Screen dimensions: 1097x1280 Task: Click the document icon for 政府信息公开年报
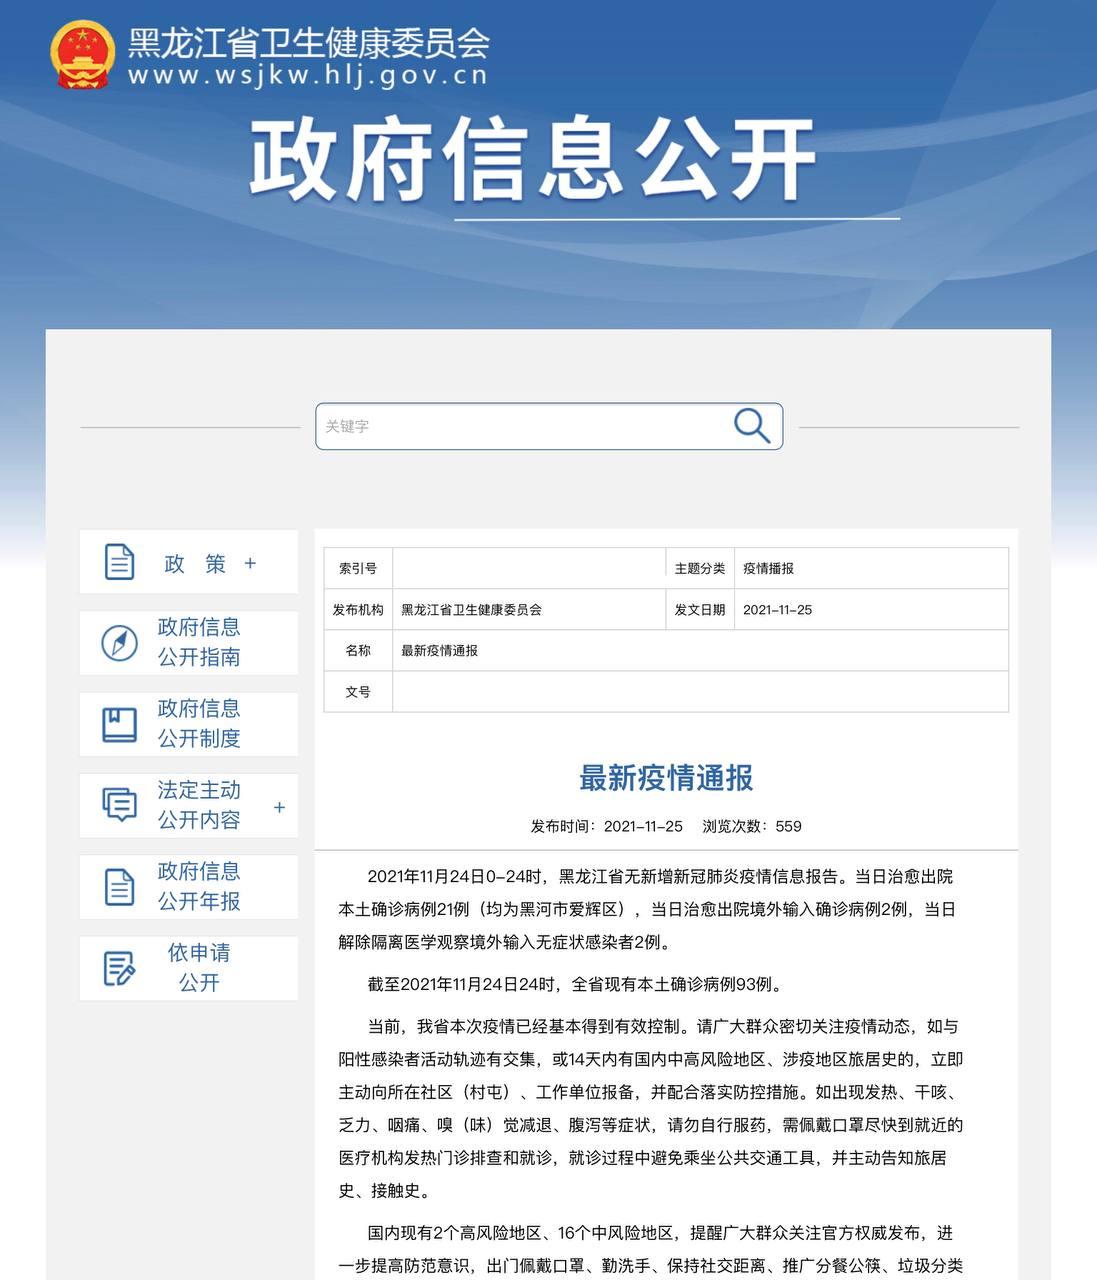119,887
